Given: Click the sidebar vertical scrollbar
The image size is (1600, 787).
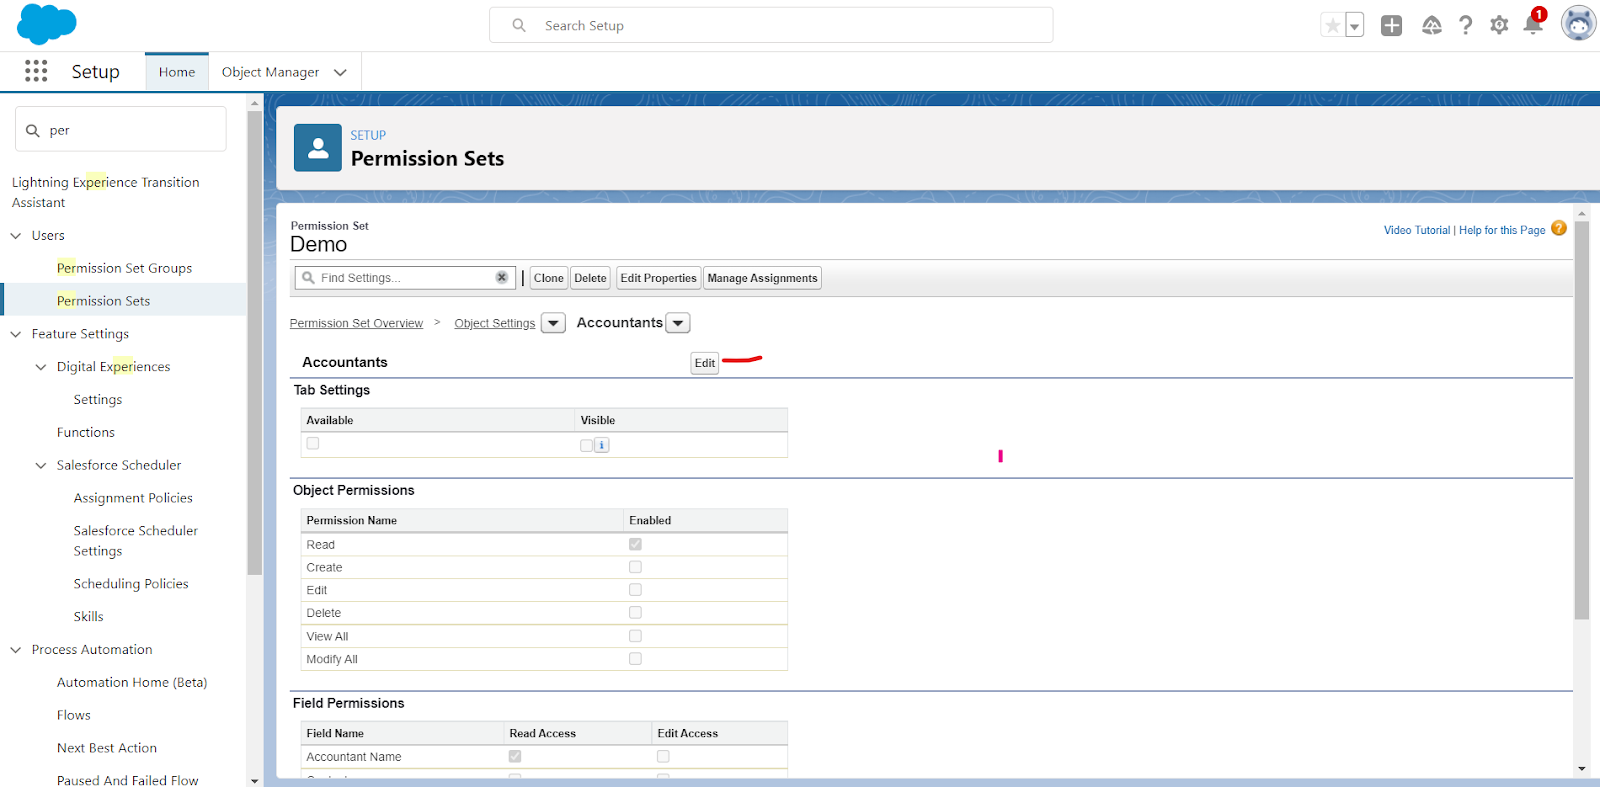Looking at the screenshot, I should coord(255,343).
